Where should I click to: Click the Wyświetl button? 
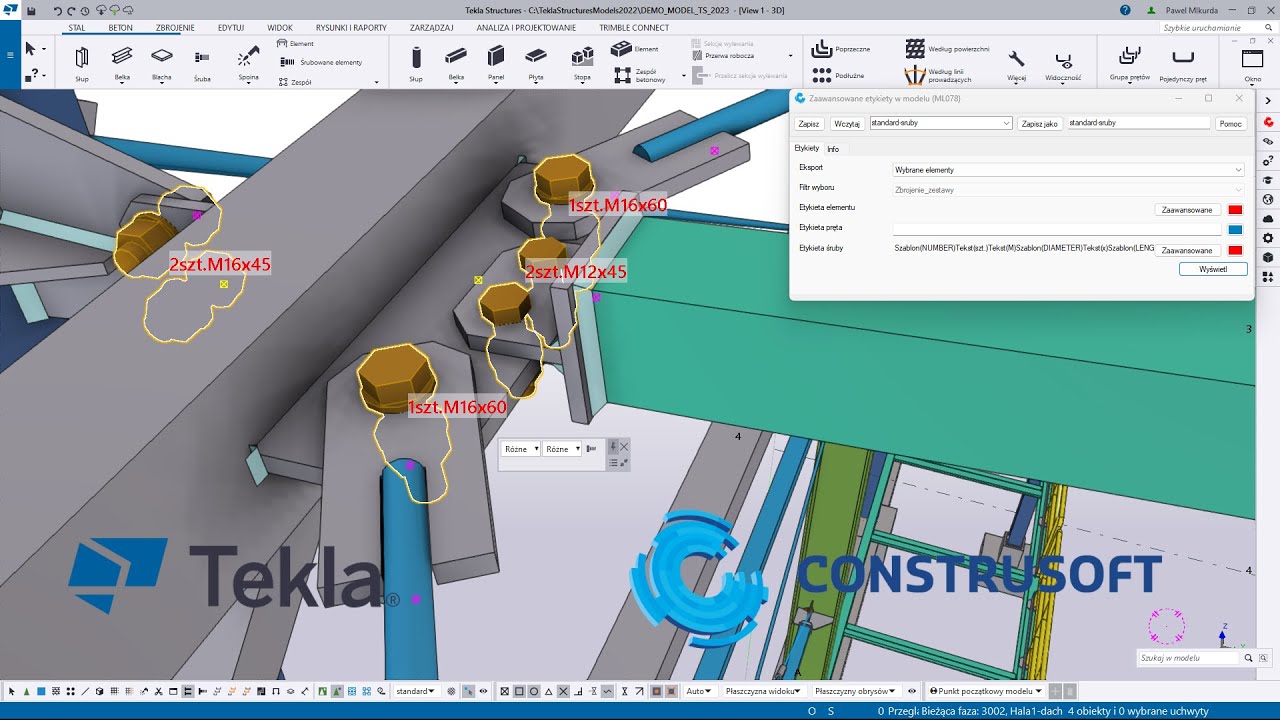click(x=1213, y=269)
